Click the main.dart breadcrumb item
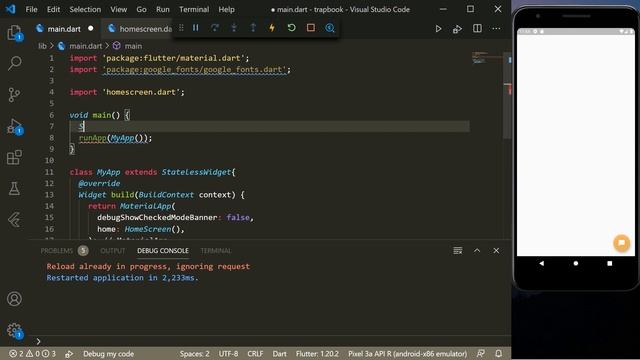The width and height of the screenshot is (640, 360). tap(85, 46)
